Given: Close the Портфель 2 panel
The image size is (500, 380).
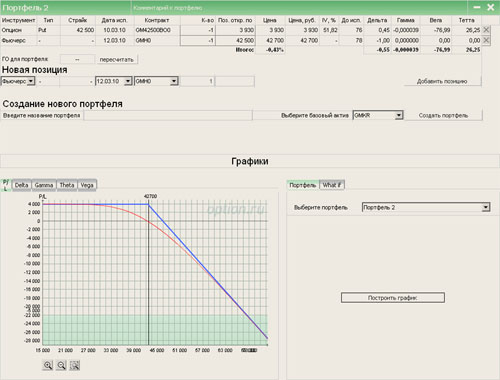Looking at the screenshot, I should tap(491, 7).
